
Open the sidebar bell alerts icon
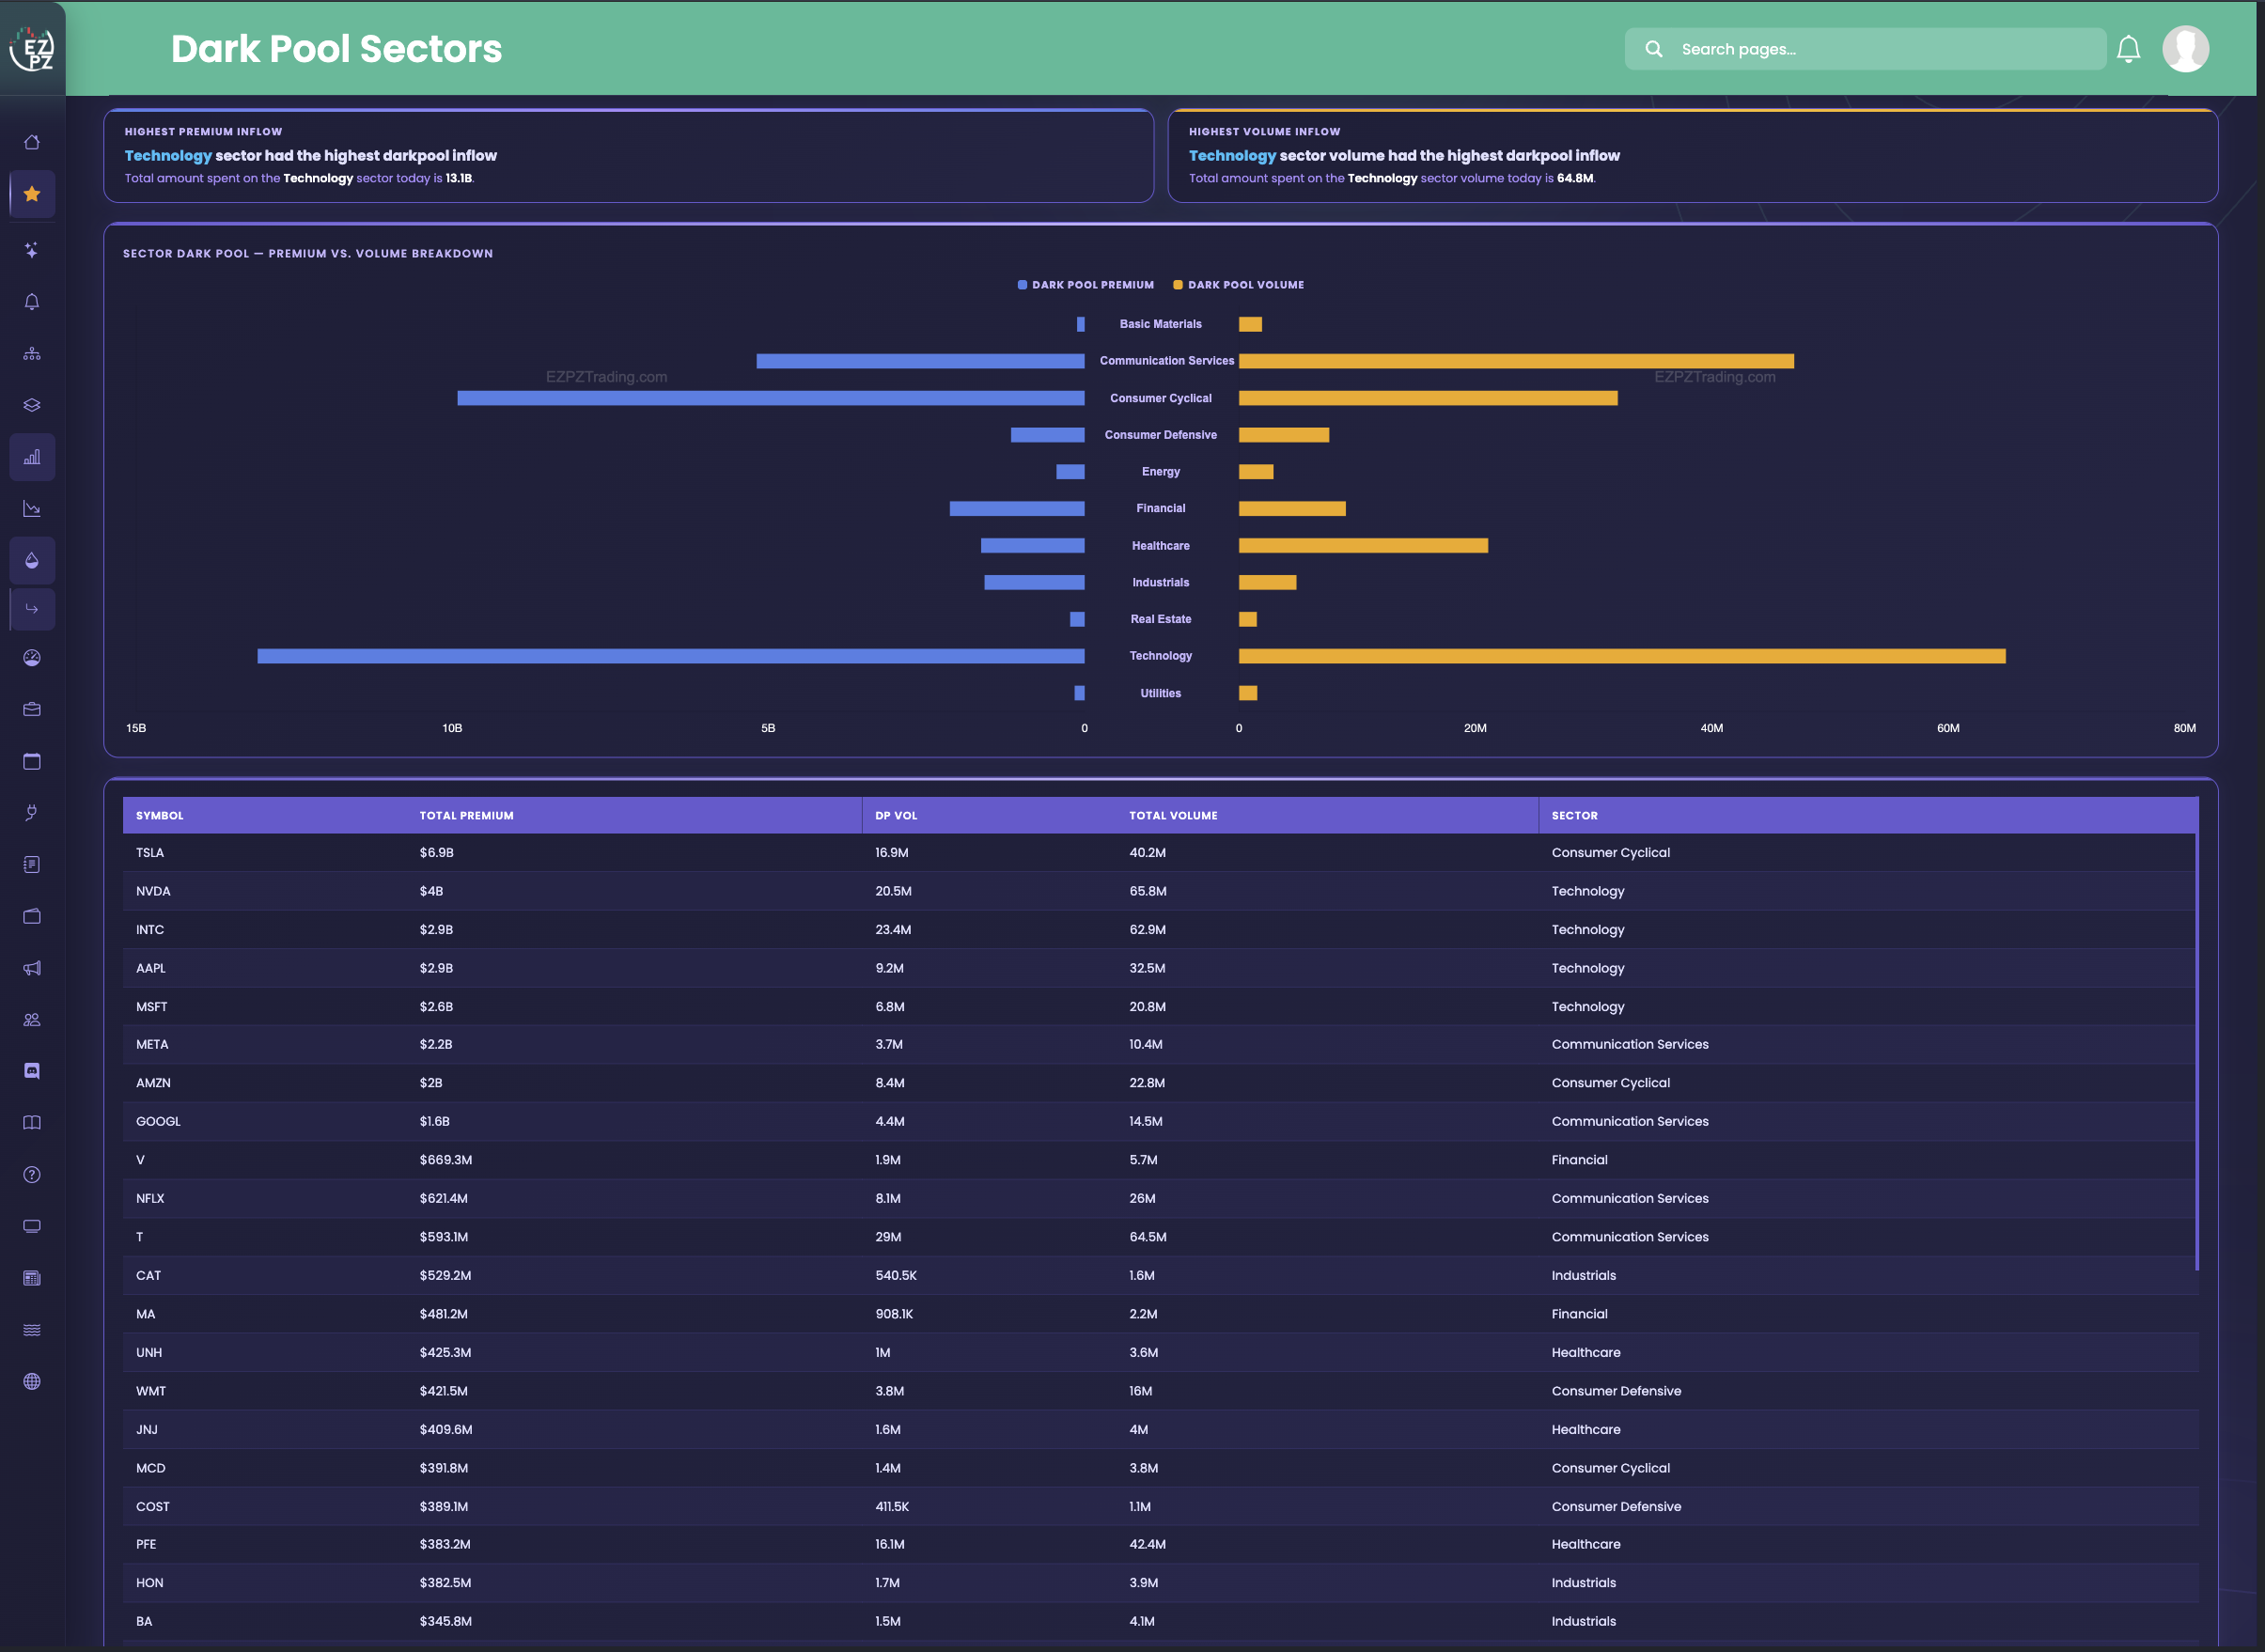32,302
